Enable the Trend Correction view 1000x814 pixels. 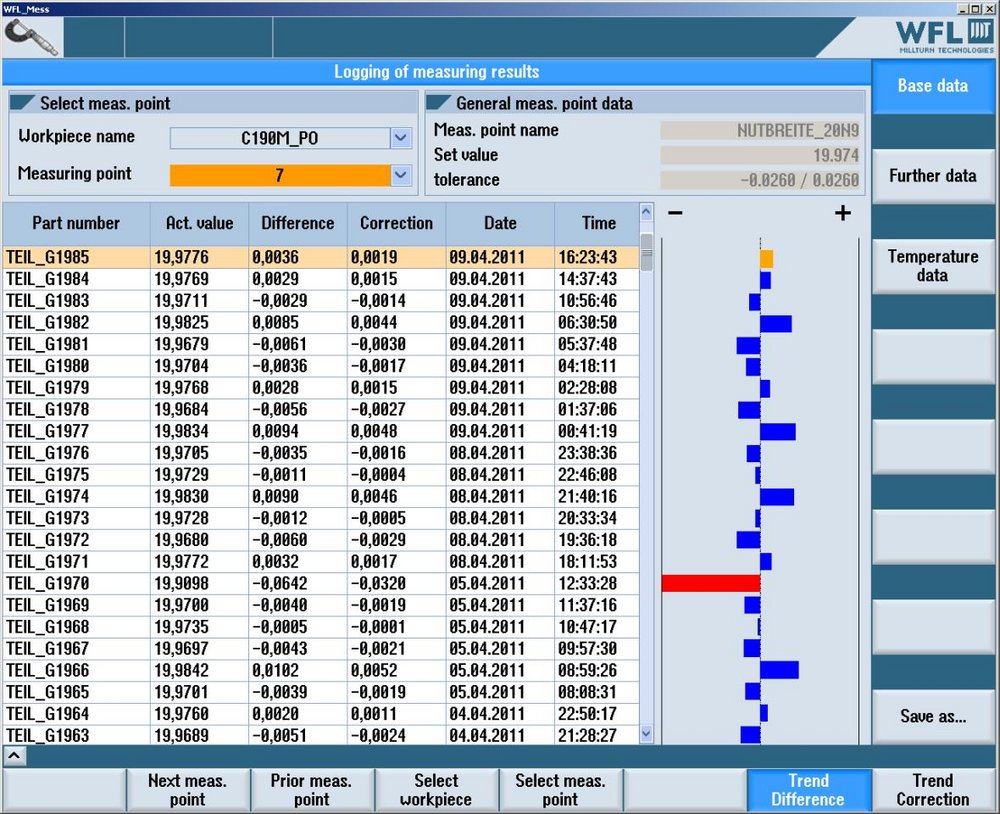[x=932, y=790]
